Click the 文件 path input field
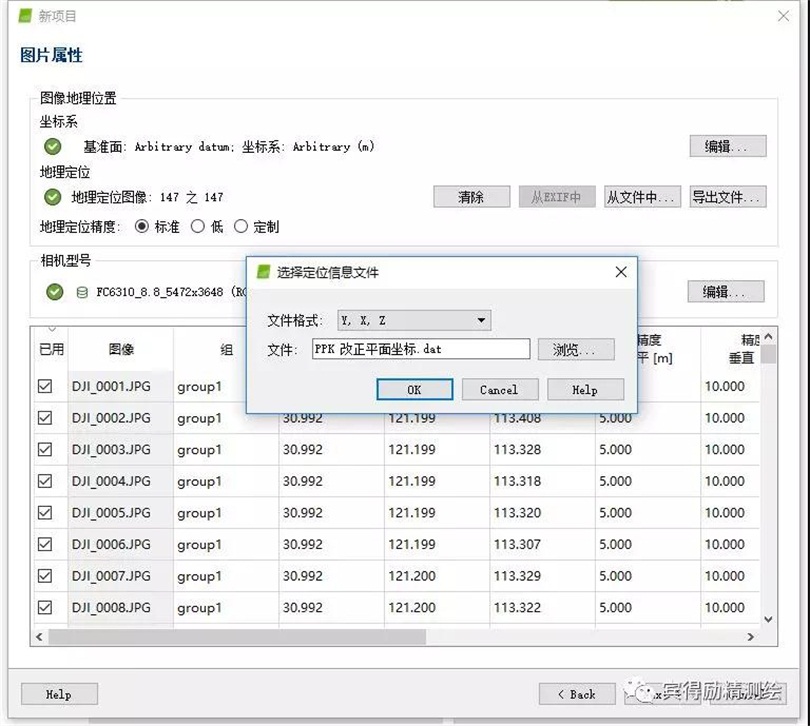 coord(421,349)
